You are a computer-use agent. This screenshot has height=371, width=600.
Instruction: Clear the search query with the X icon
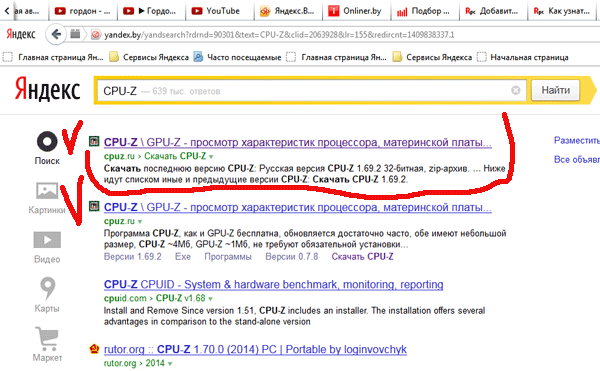coord(515,90)
